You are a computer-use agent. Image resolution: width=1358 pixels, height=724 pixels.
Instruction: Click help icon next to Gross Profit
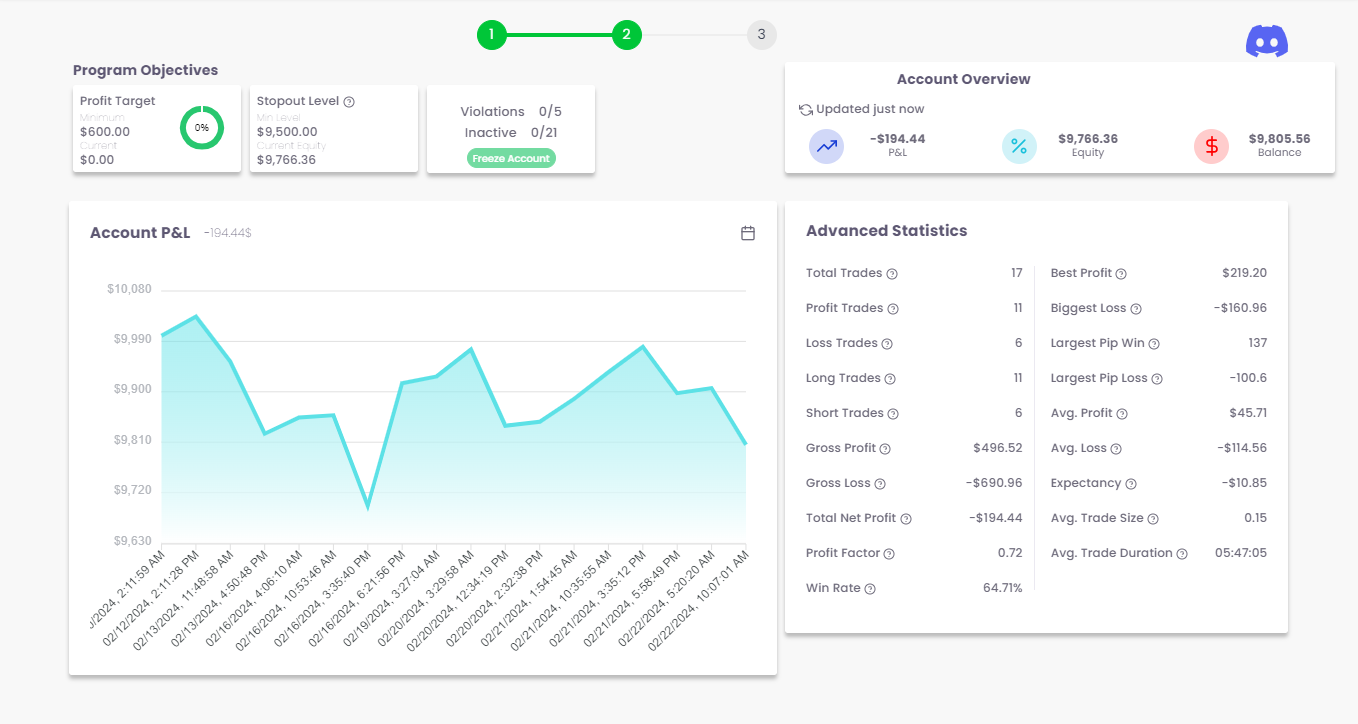(885, 449)
